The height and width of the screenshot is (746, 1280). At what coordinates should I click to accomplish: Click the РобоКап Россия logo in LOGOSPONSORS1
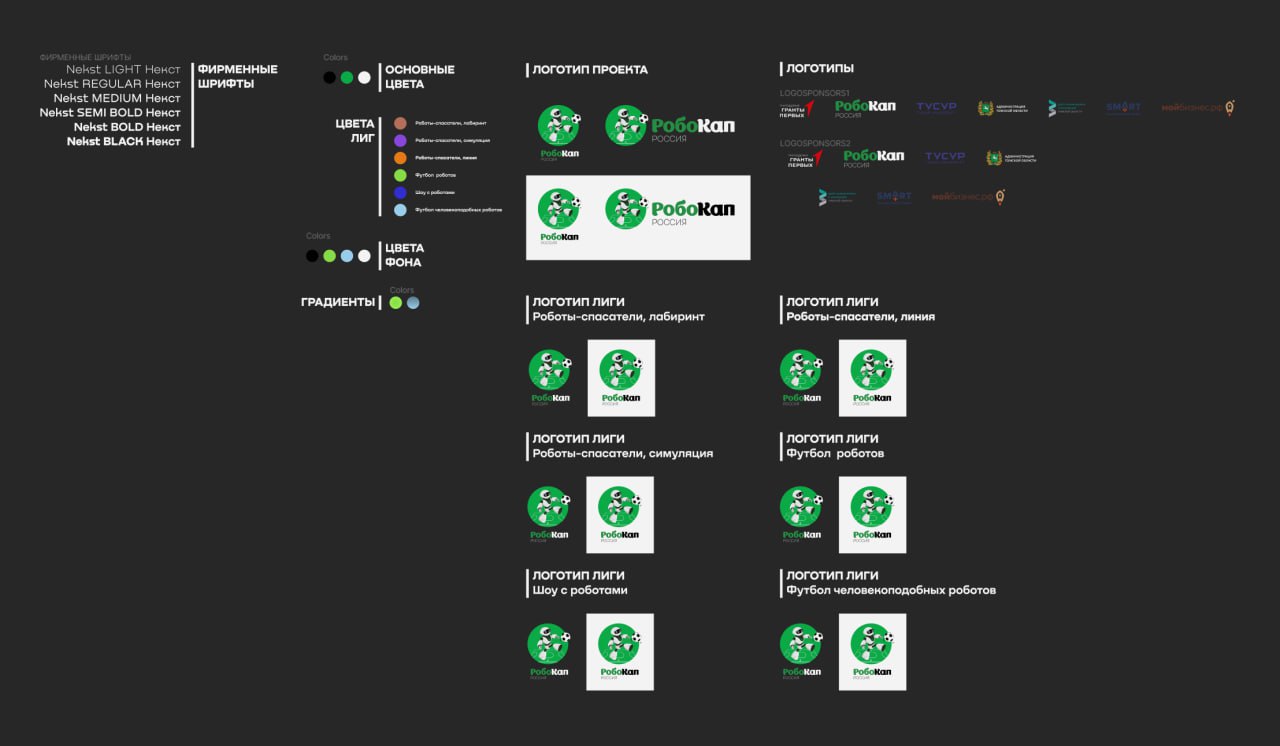tap(865, 108)
